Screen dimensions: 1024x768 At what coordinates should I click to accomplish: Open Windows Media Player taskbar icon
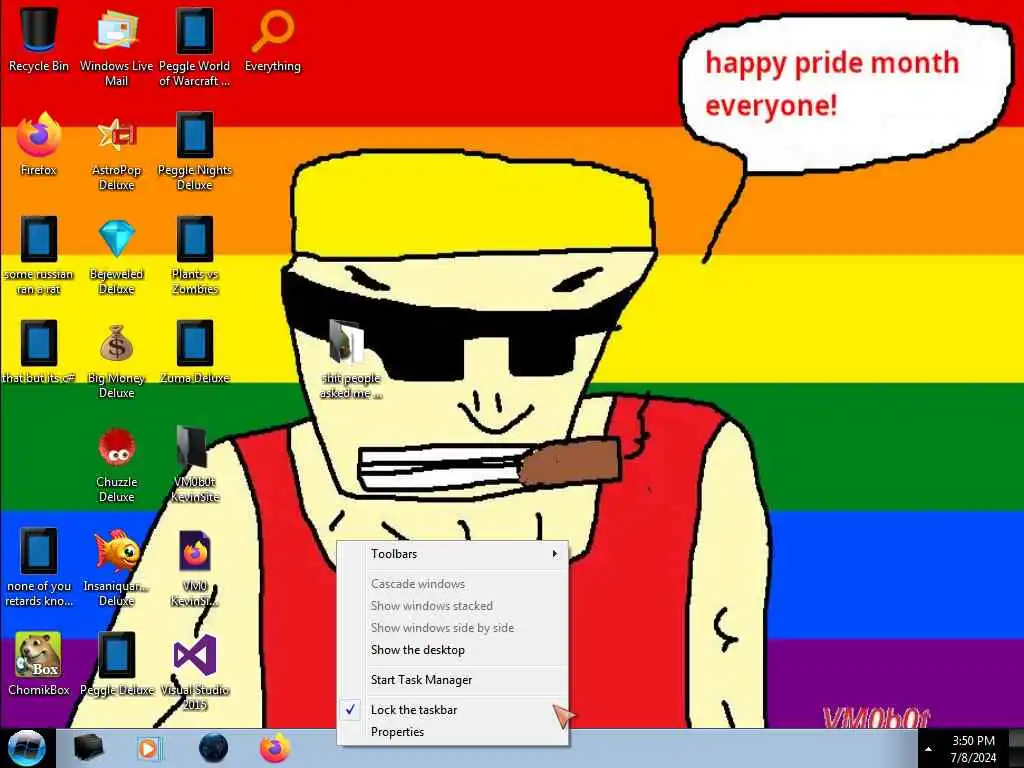[x=149, y=748]
